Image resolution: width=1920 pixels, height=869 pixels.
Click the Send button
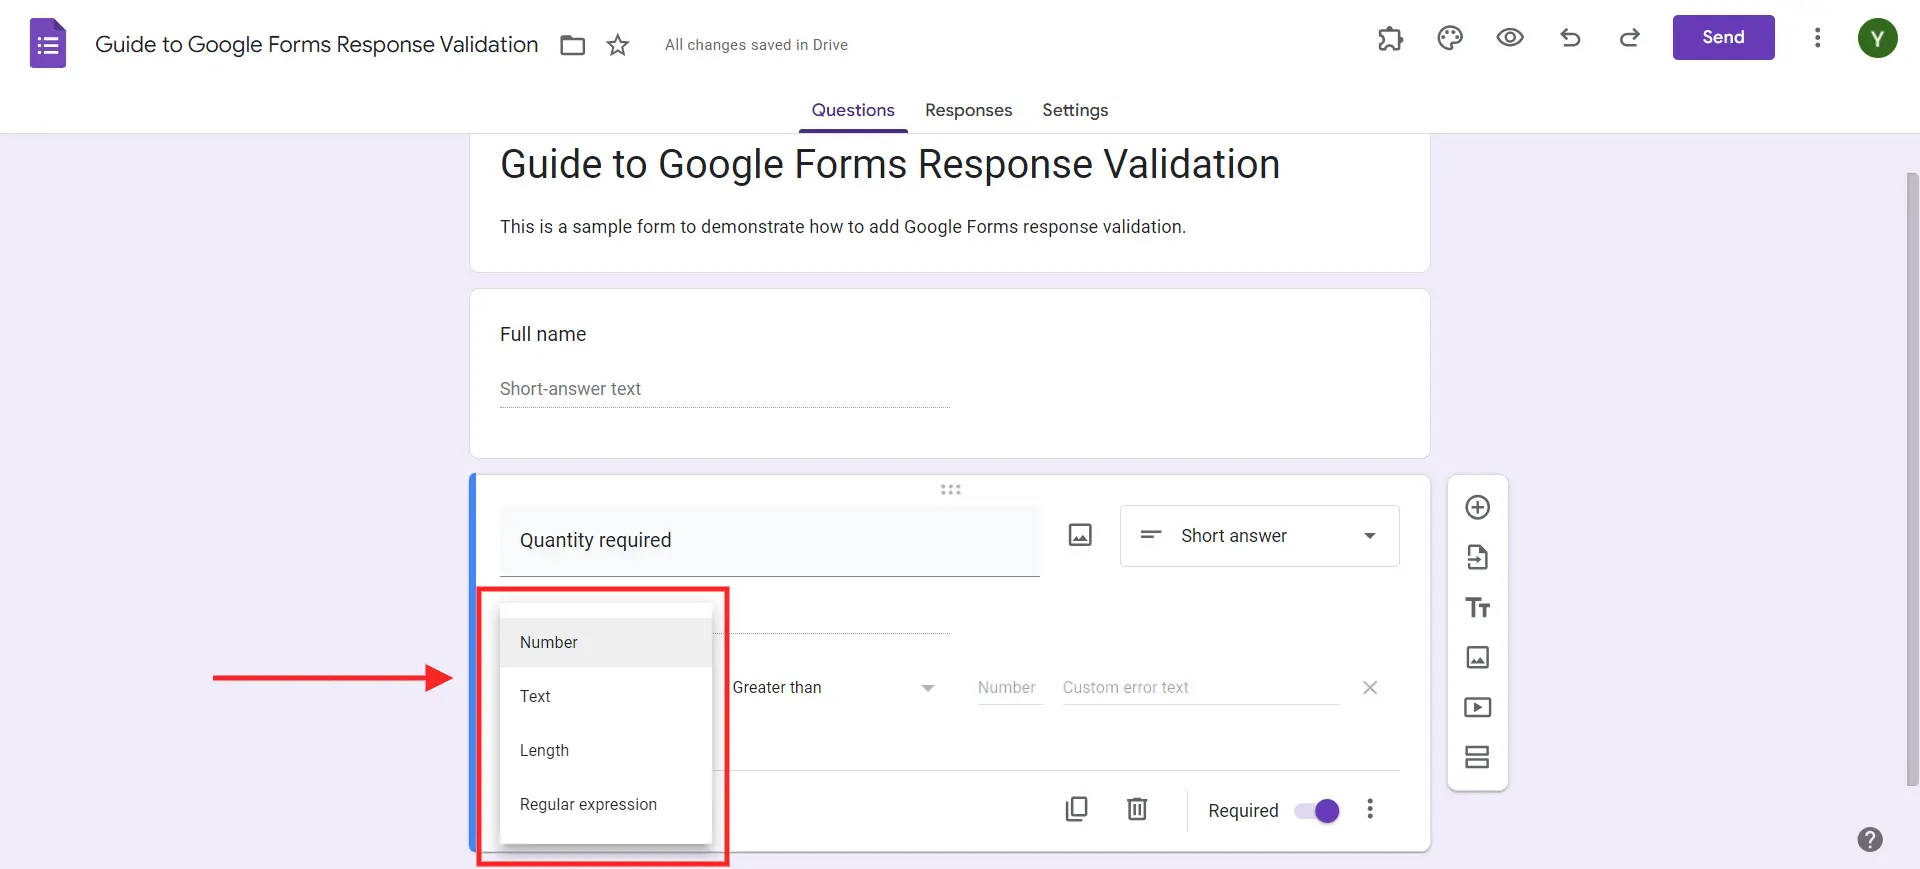[1723, 37]
